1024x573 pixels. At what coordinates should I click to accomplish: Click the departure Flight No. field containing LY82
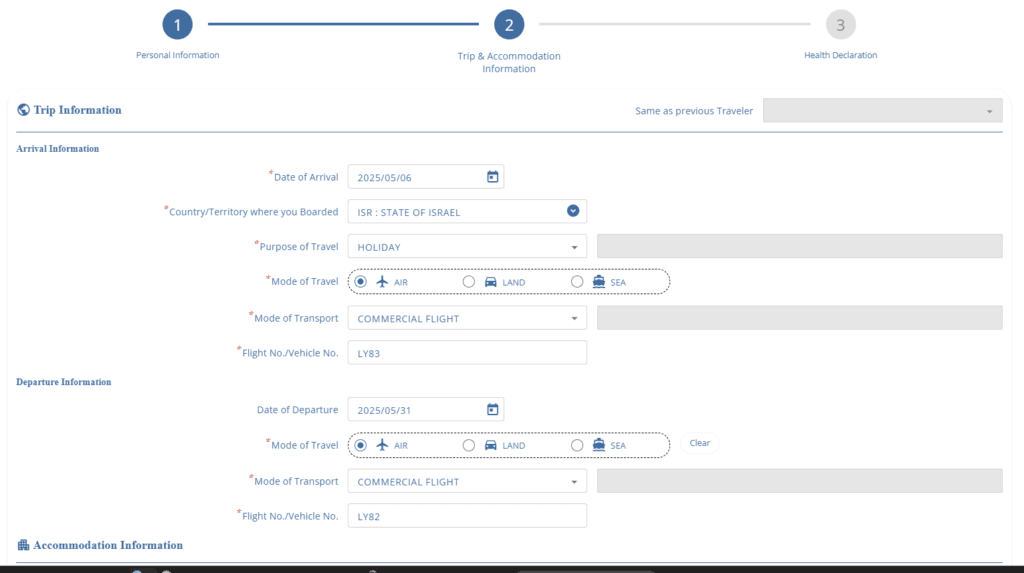467,516
